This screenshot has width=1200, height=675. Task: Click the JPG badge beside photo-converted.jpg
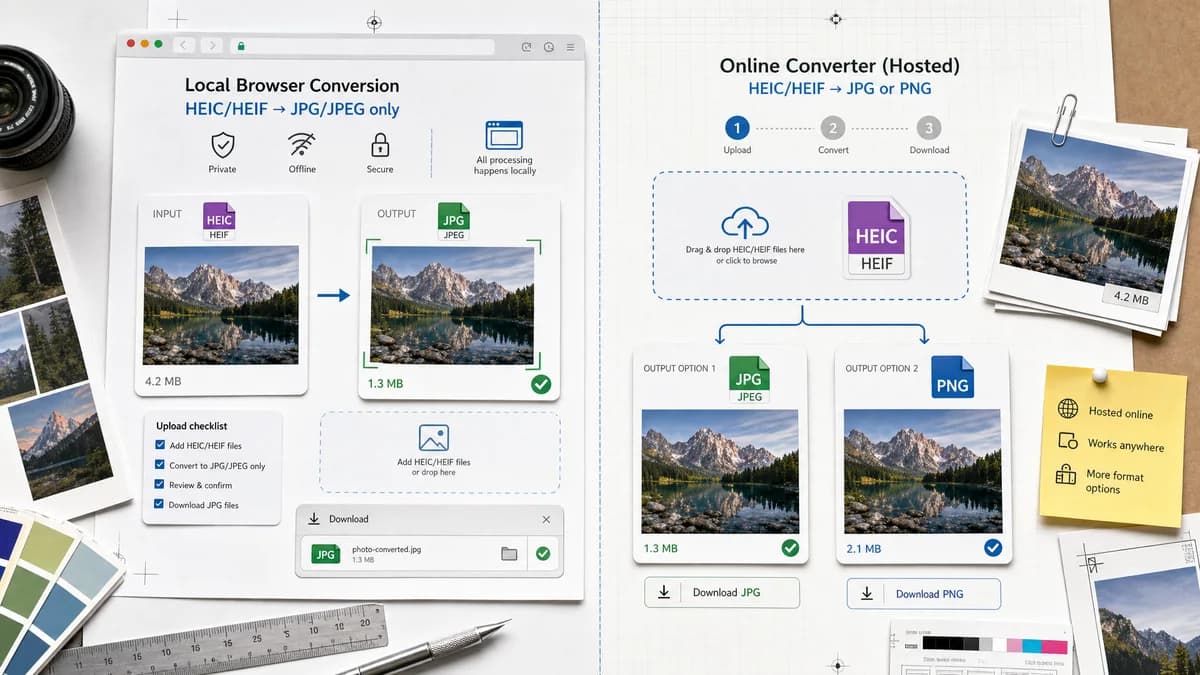326,554
